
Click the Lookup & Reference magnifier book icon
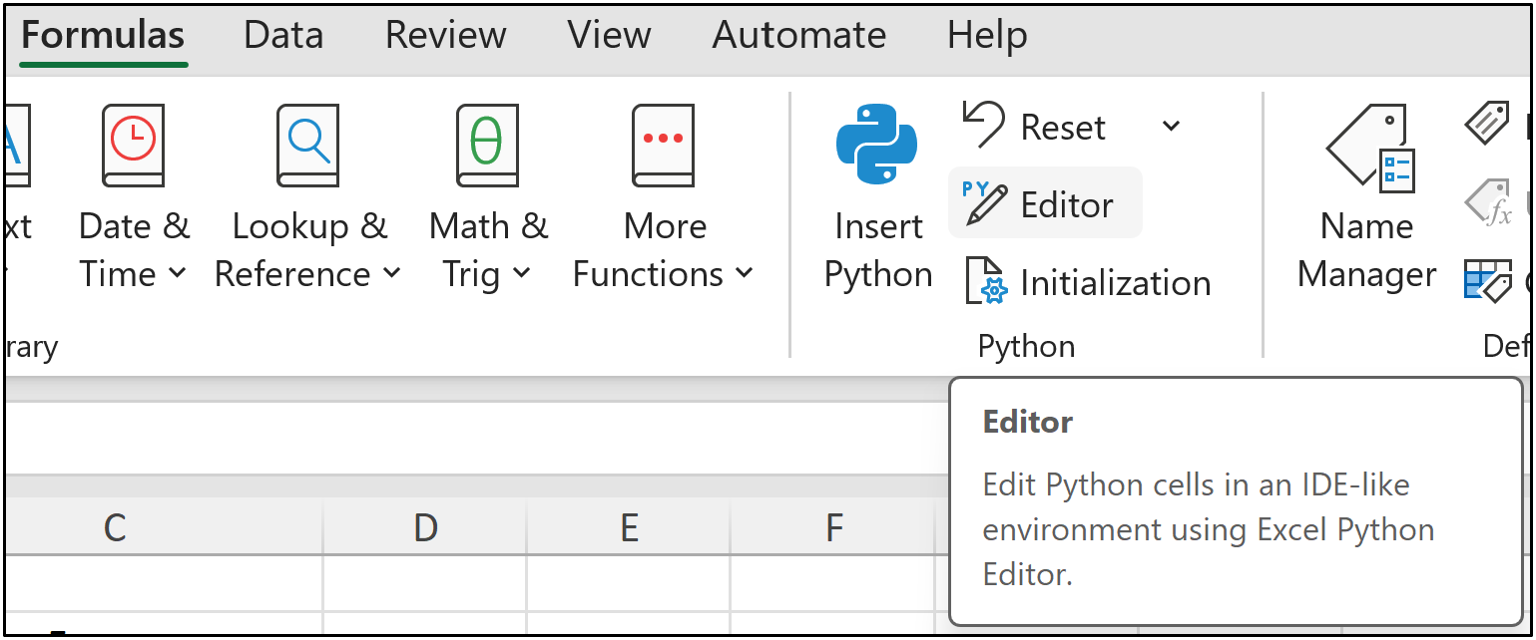(308, 146)
